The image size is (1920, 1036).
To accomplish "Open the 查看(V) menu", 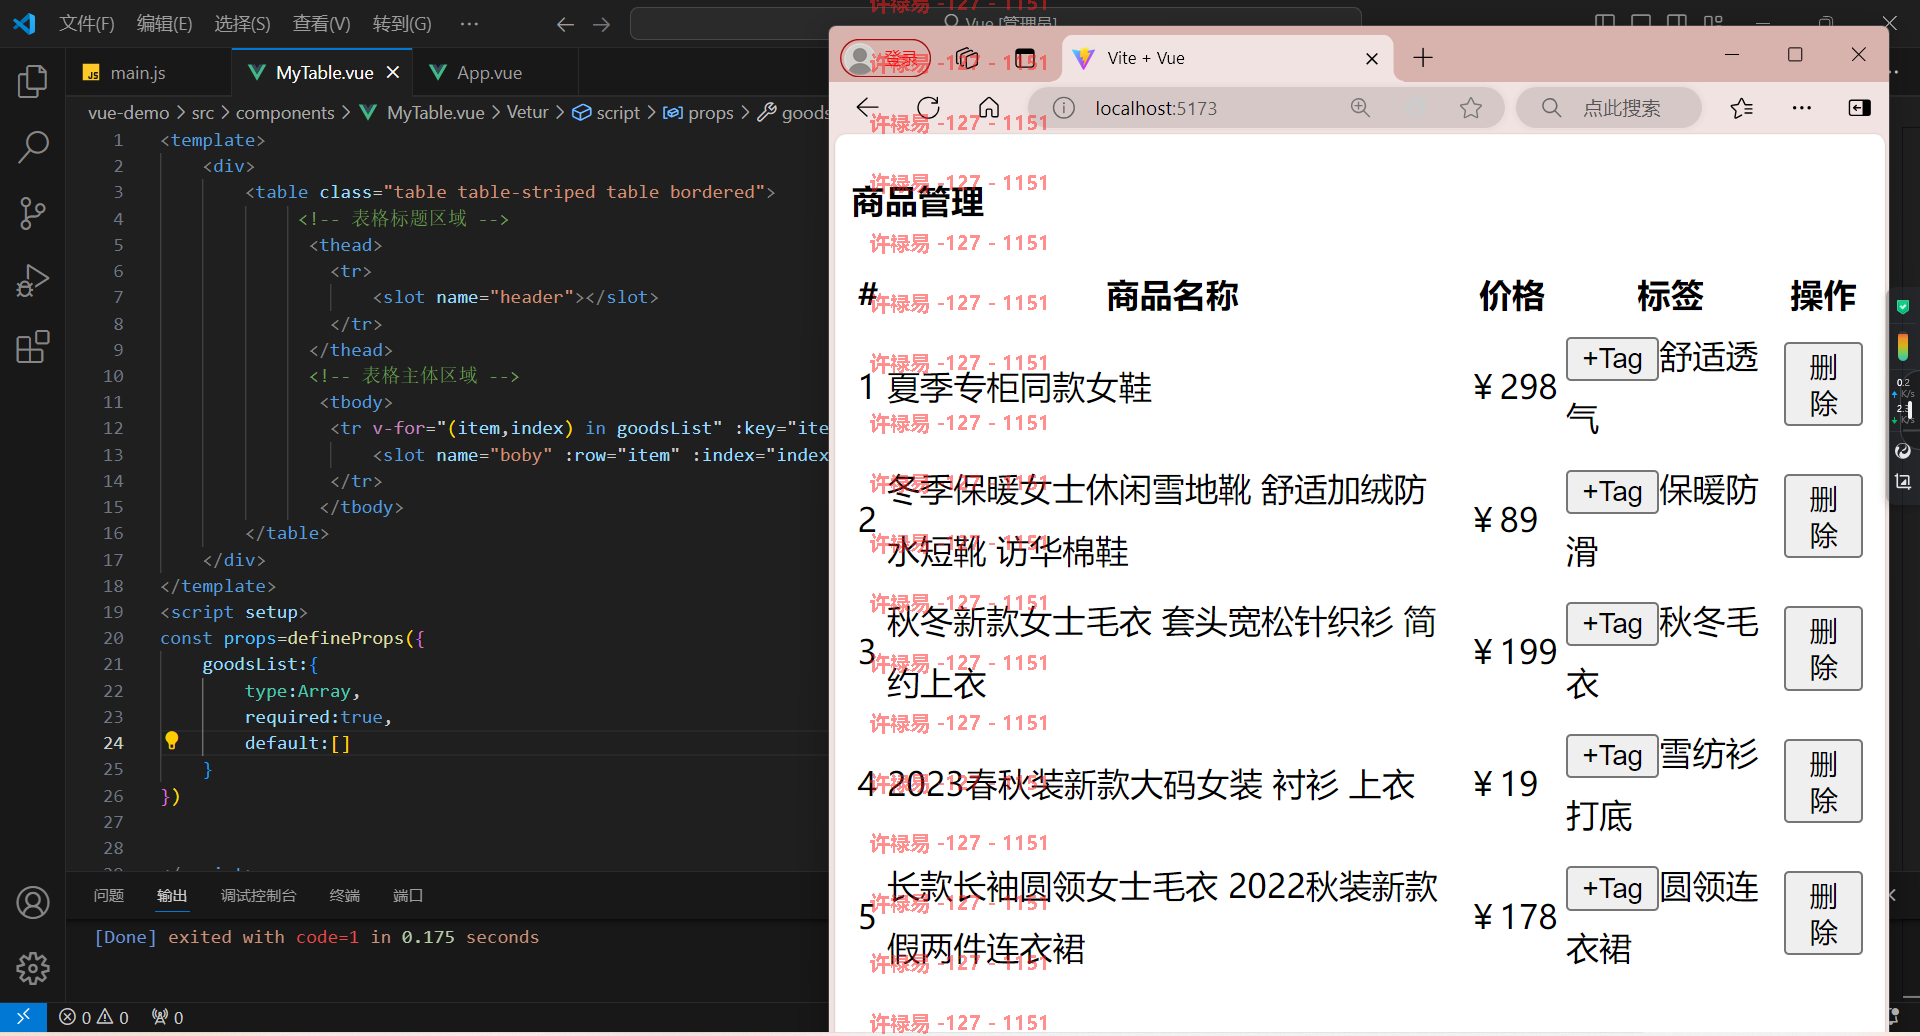I will (321, 24).
